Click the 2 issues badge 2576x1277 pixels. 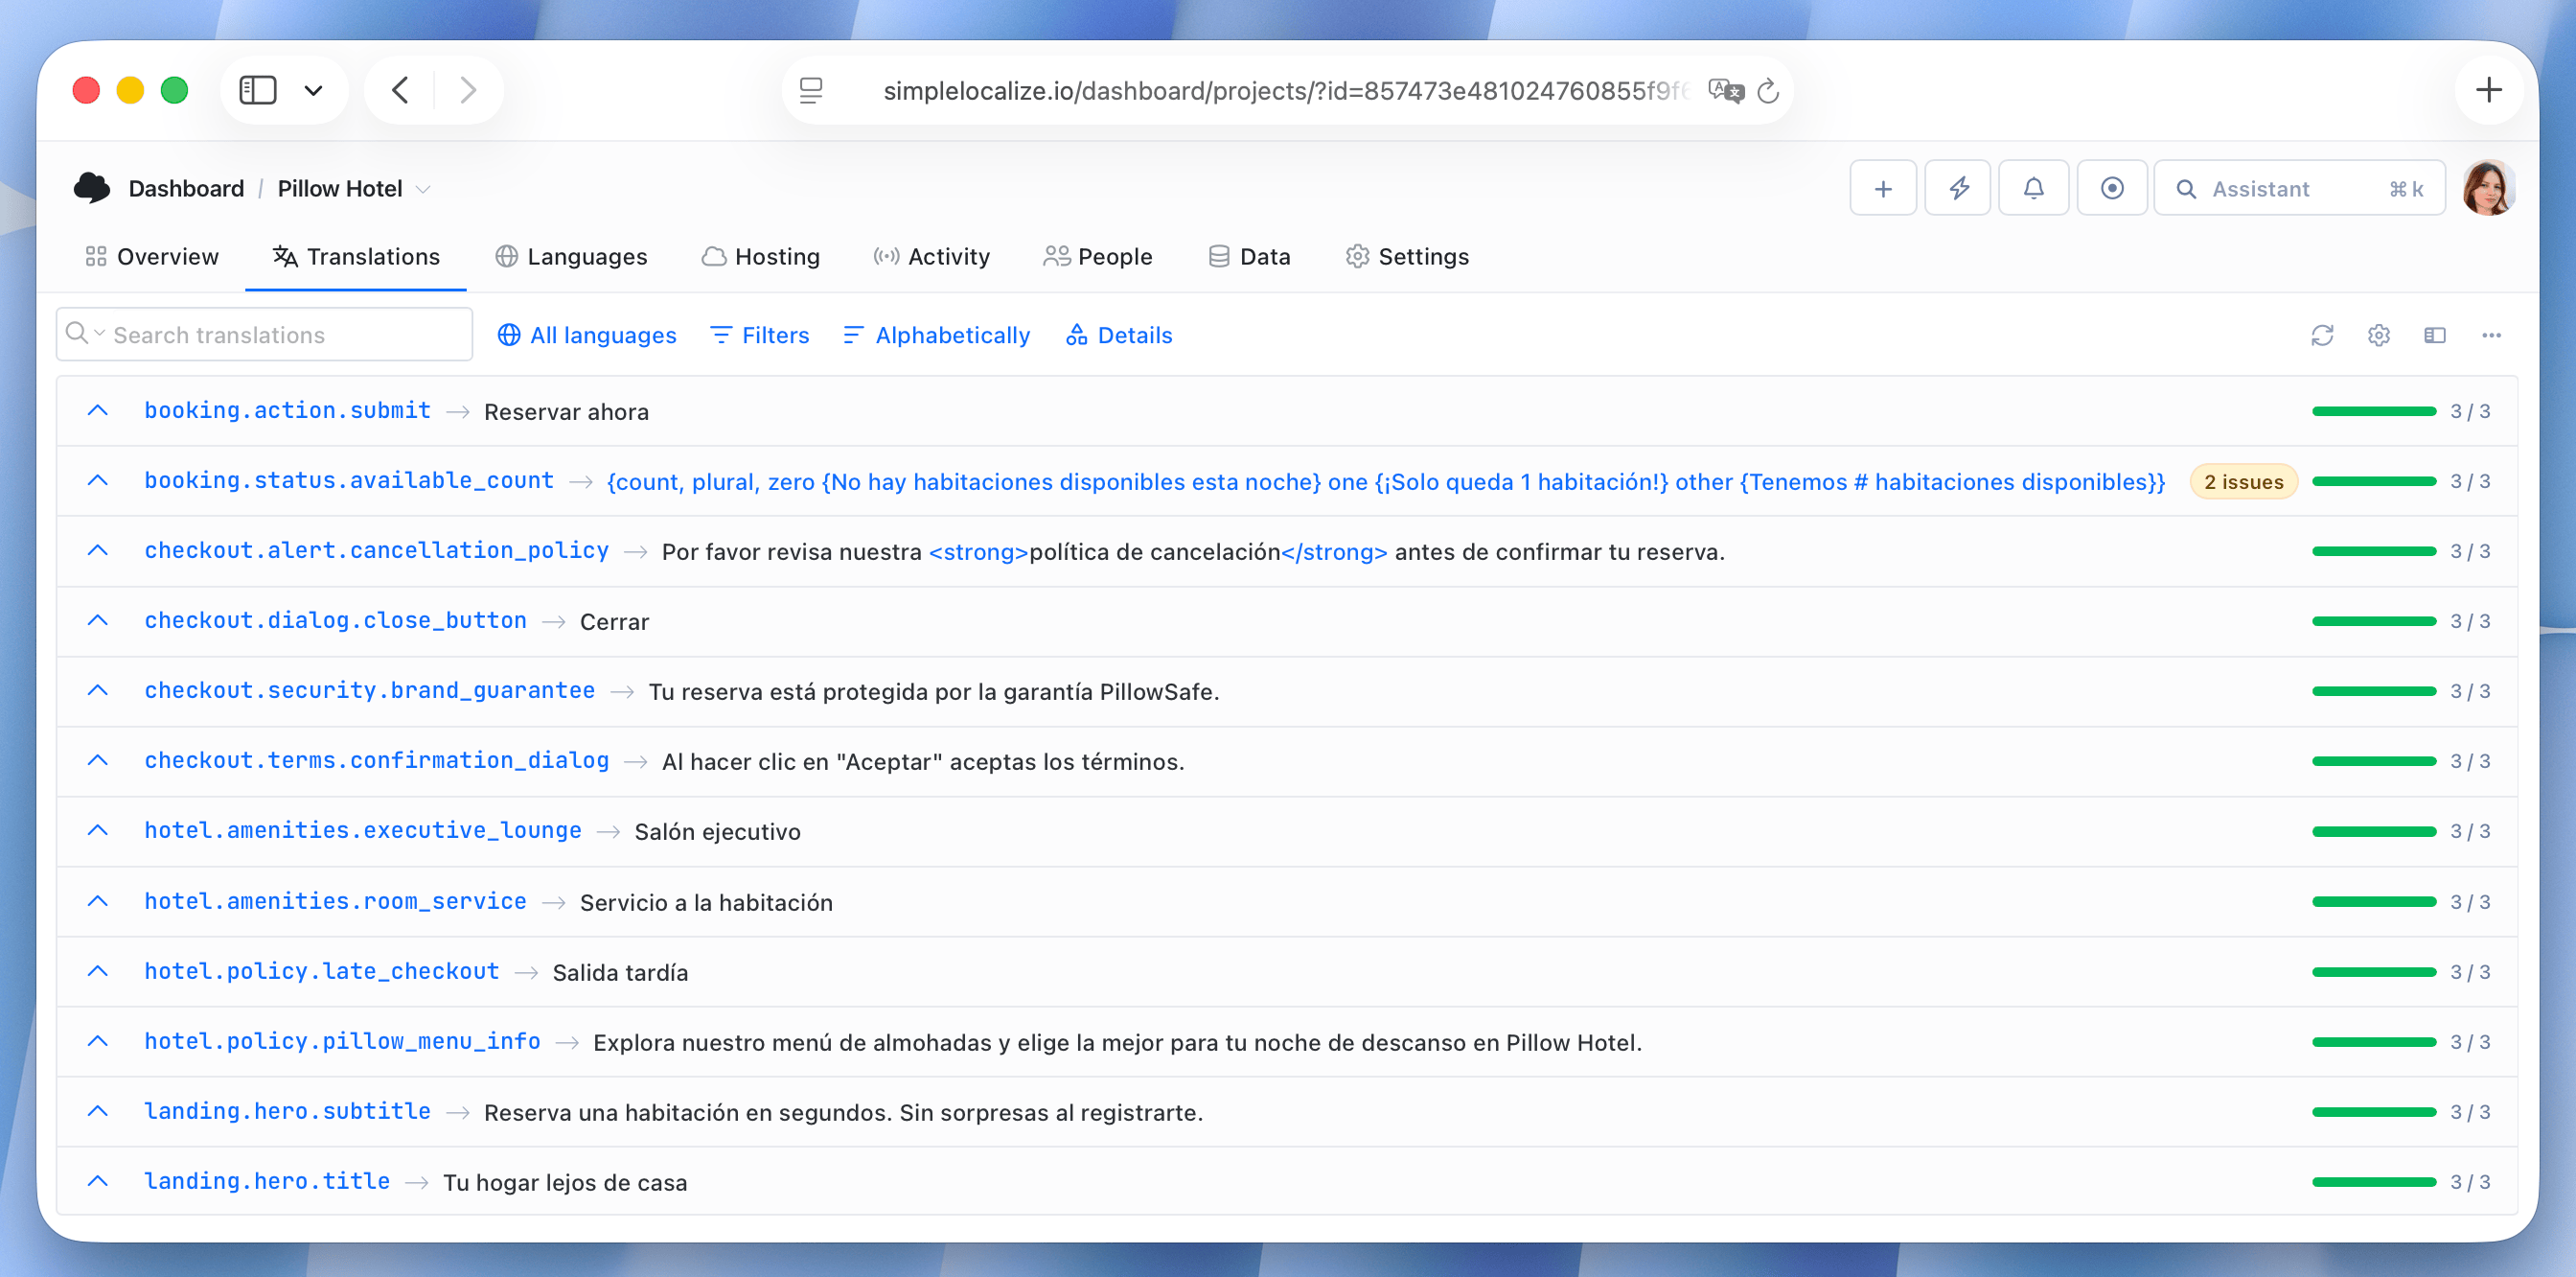(2243, 481)
